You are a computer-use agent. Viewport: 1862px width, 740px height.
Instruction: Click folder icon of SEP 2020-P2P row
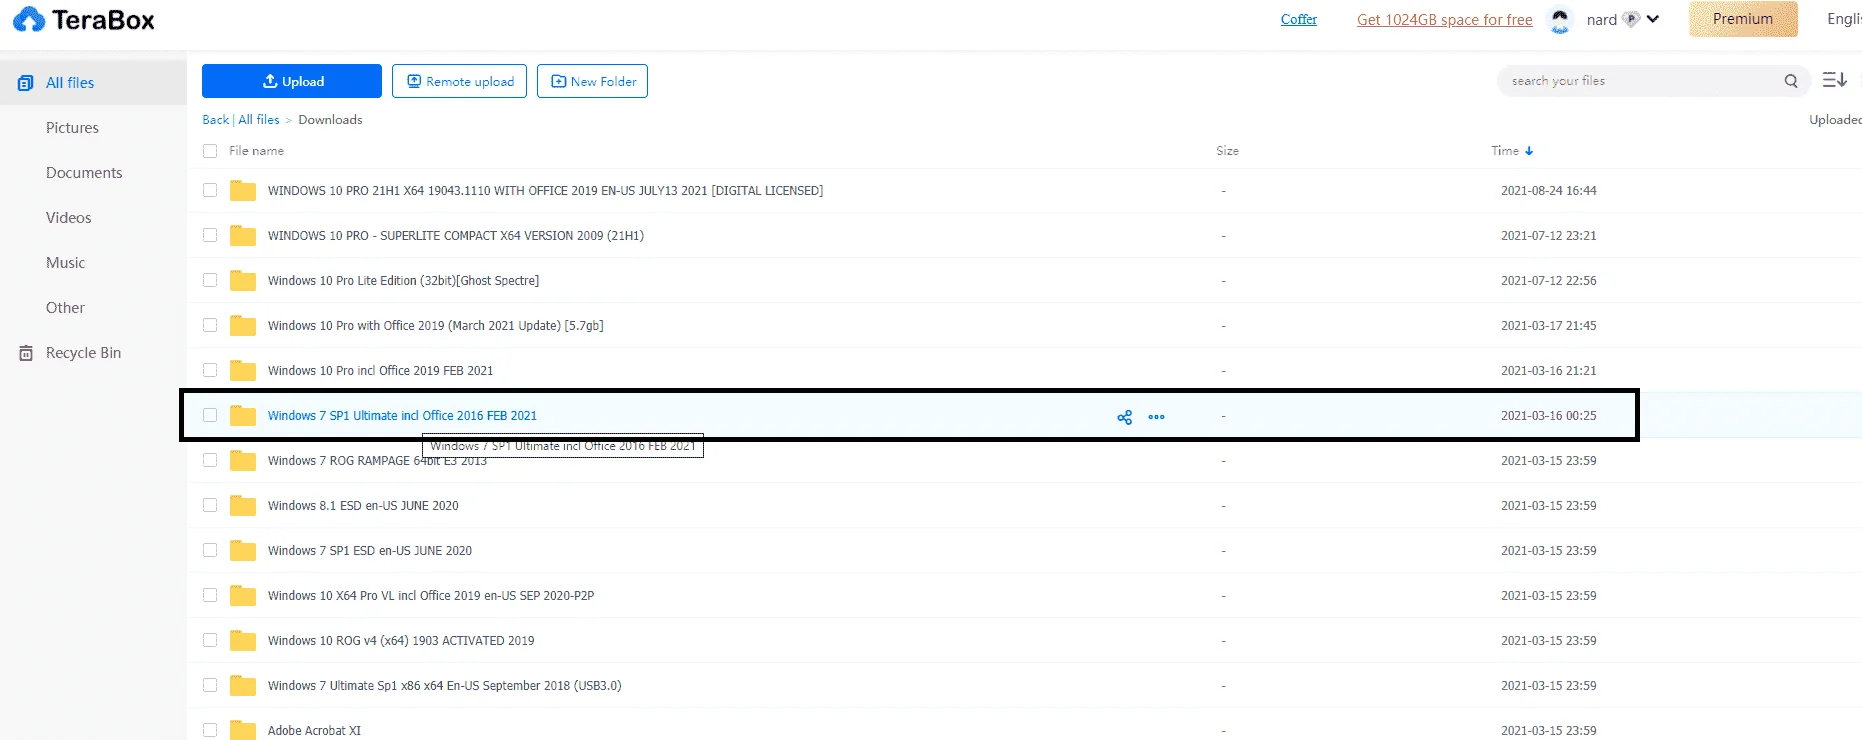pos(243,595)
